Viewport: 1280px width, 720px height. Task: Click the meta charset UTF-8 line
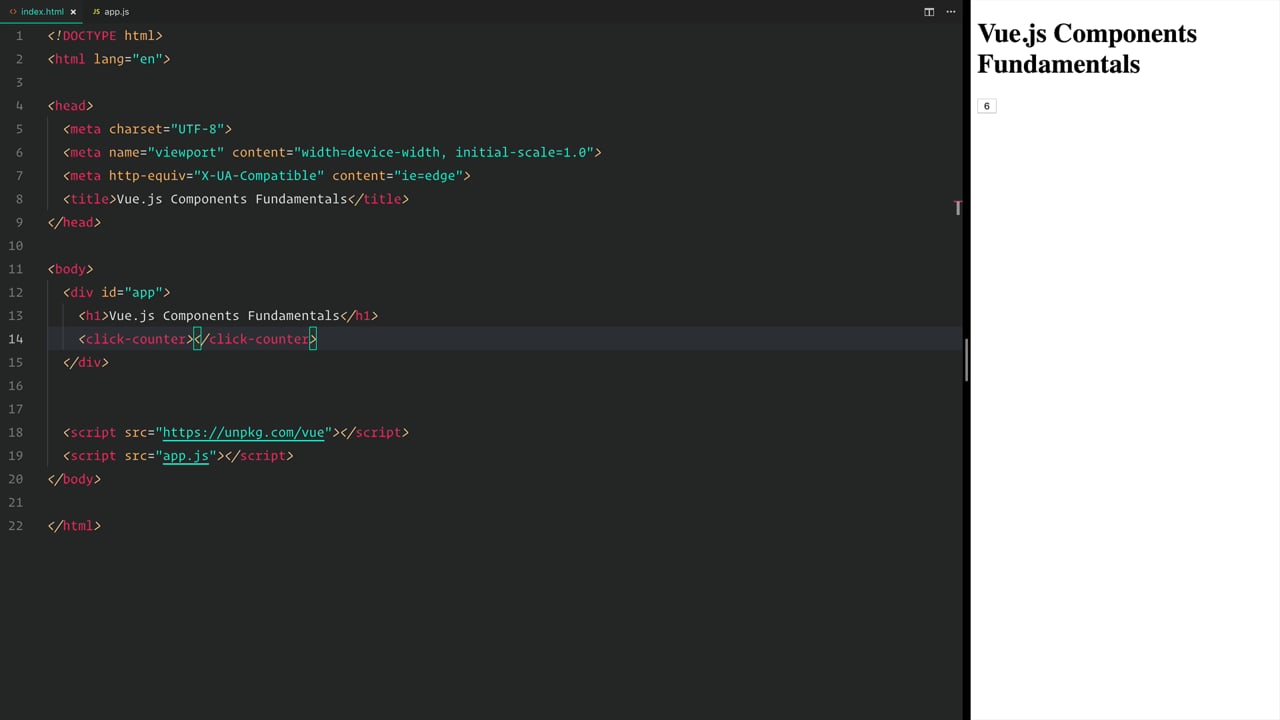click(147, 129)
